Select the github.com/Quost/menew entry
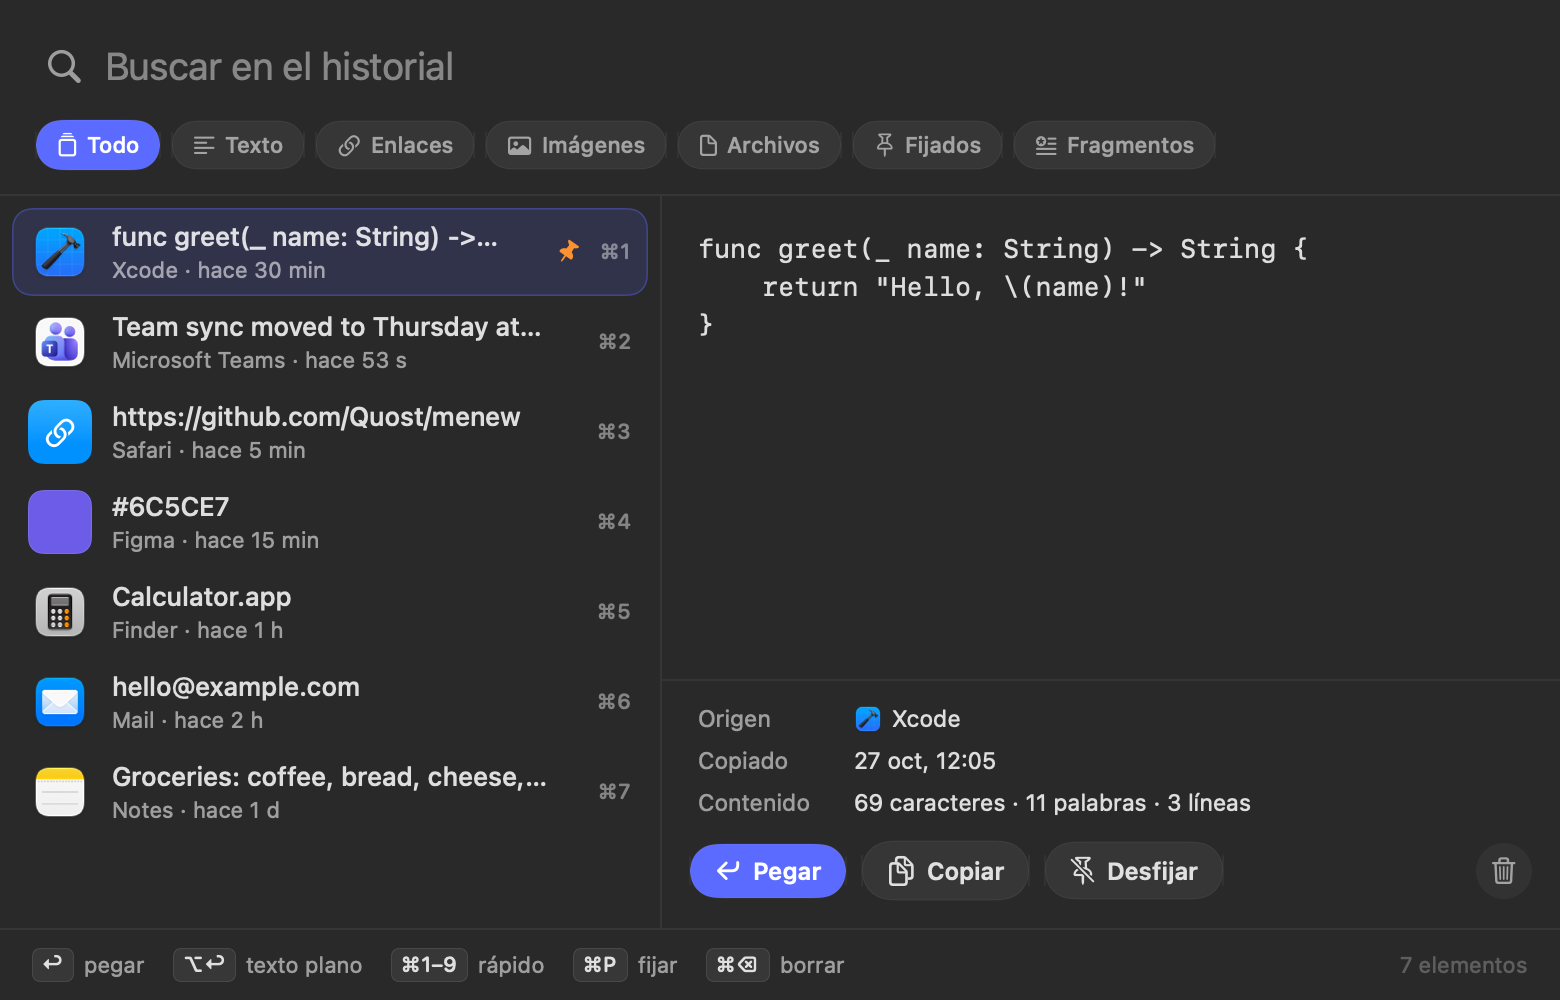Image resolution: width=1560 pixels, height=1000 pixels. click(330, 432)
